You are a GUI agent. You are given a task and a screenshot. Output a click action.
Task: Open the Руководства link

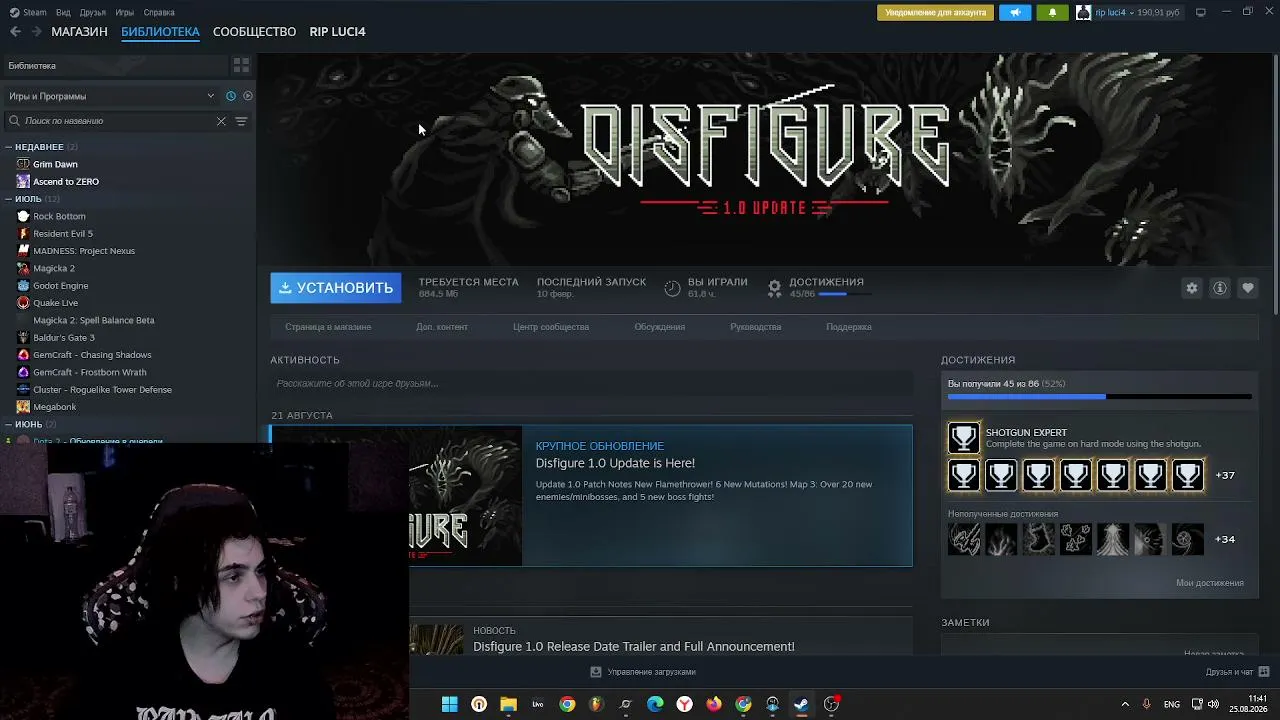[756, 327]
